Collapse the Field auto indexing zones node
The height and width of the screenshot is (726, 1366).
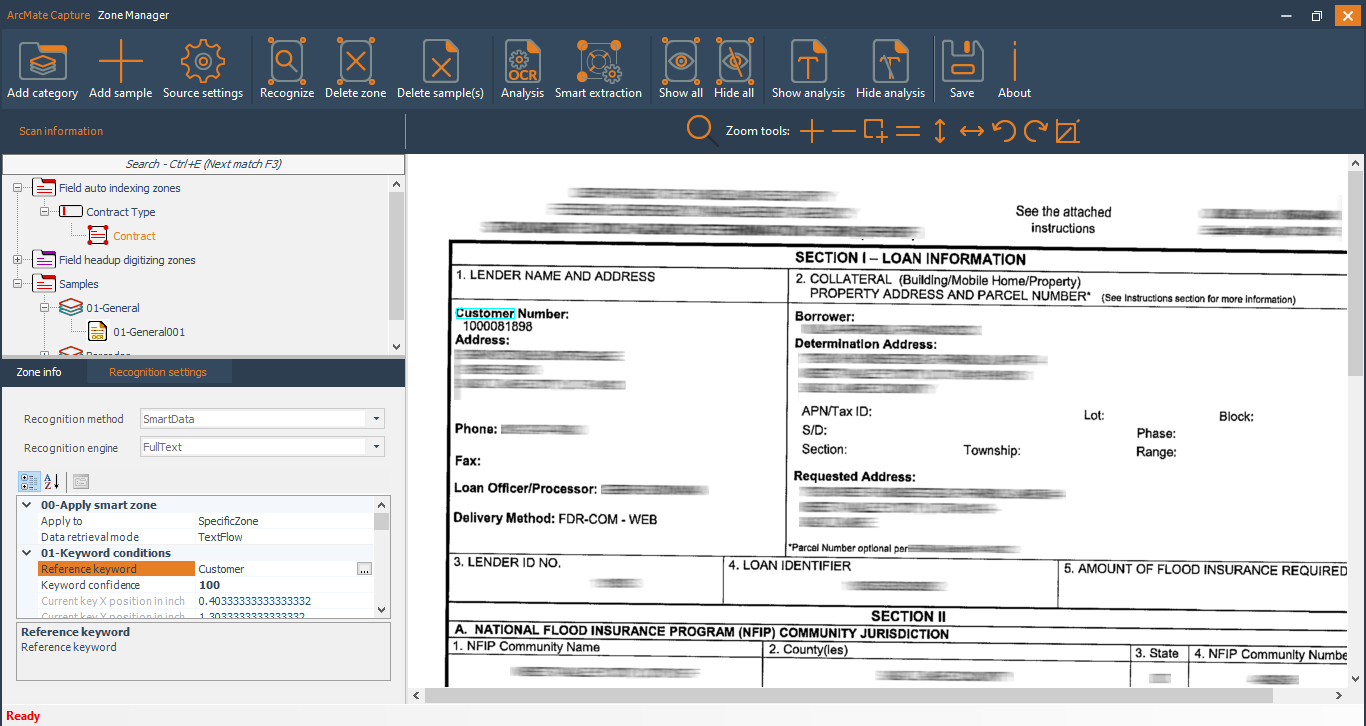pos(16,187)
